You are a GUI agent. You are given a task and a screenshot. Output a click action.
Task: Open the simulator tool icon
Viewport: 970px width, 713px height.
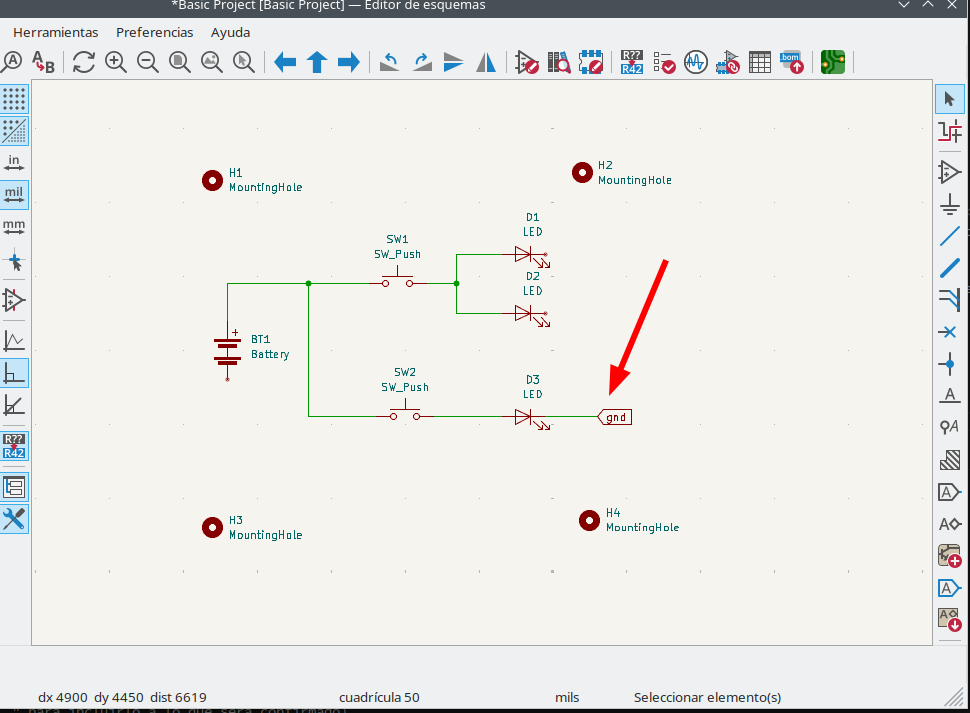coord(696,62)
